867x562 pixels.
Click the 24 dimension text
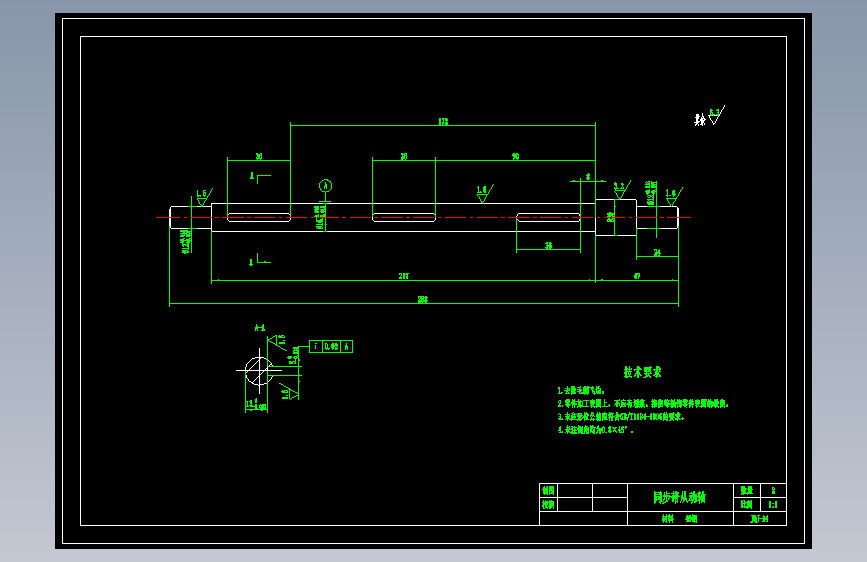click(x=657, y=252)
